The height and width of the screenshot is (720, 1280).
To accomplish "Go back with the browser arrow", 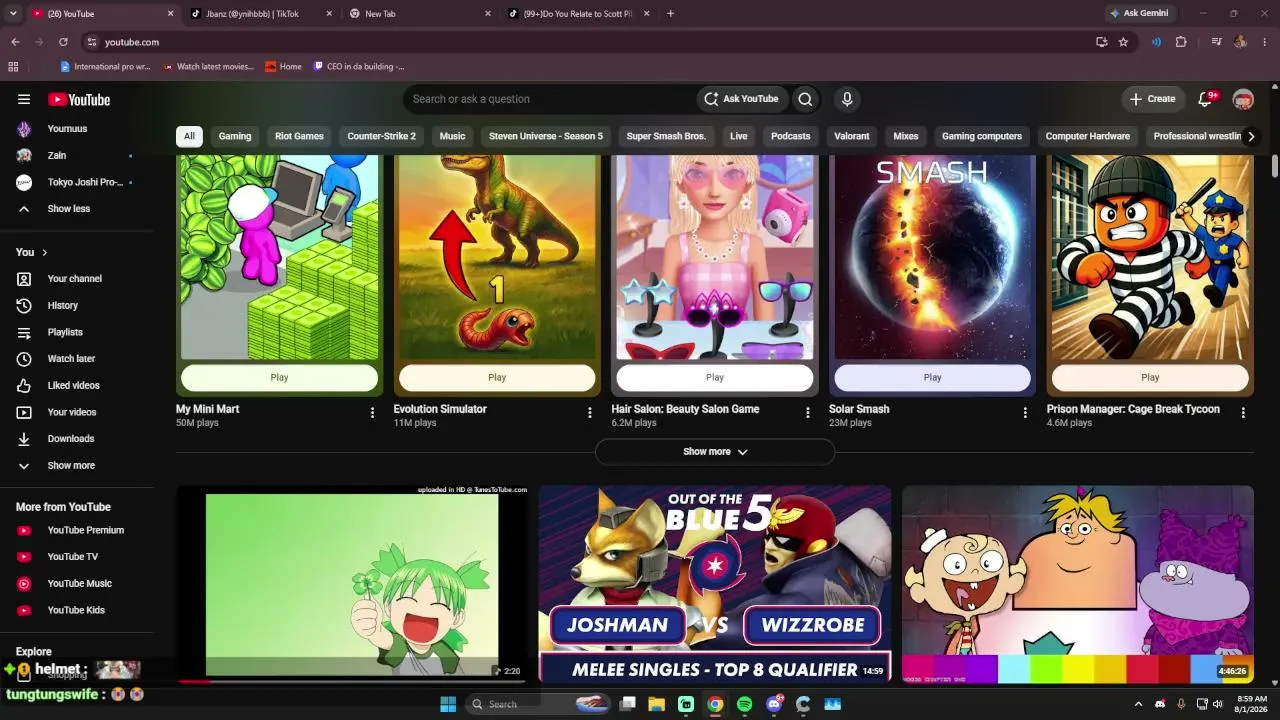I will coord(15,42).
